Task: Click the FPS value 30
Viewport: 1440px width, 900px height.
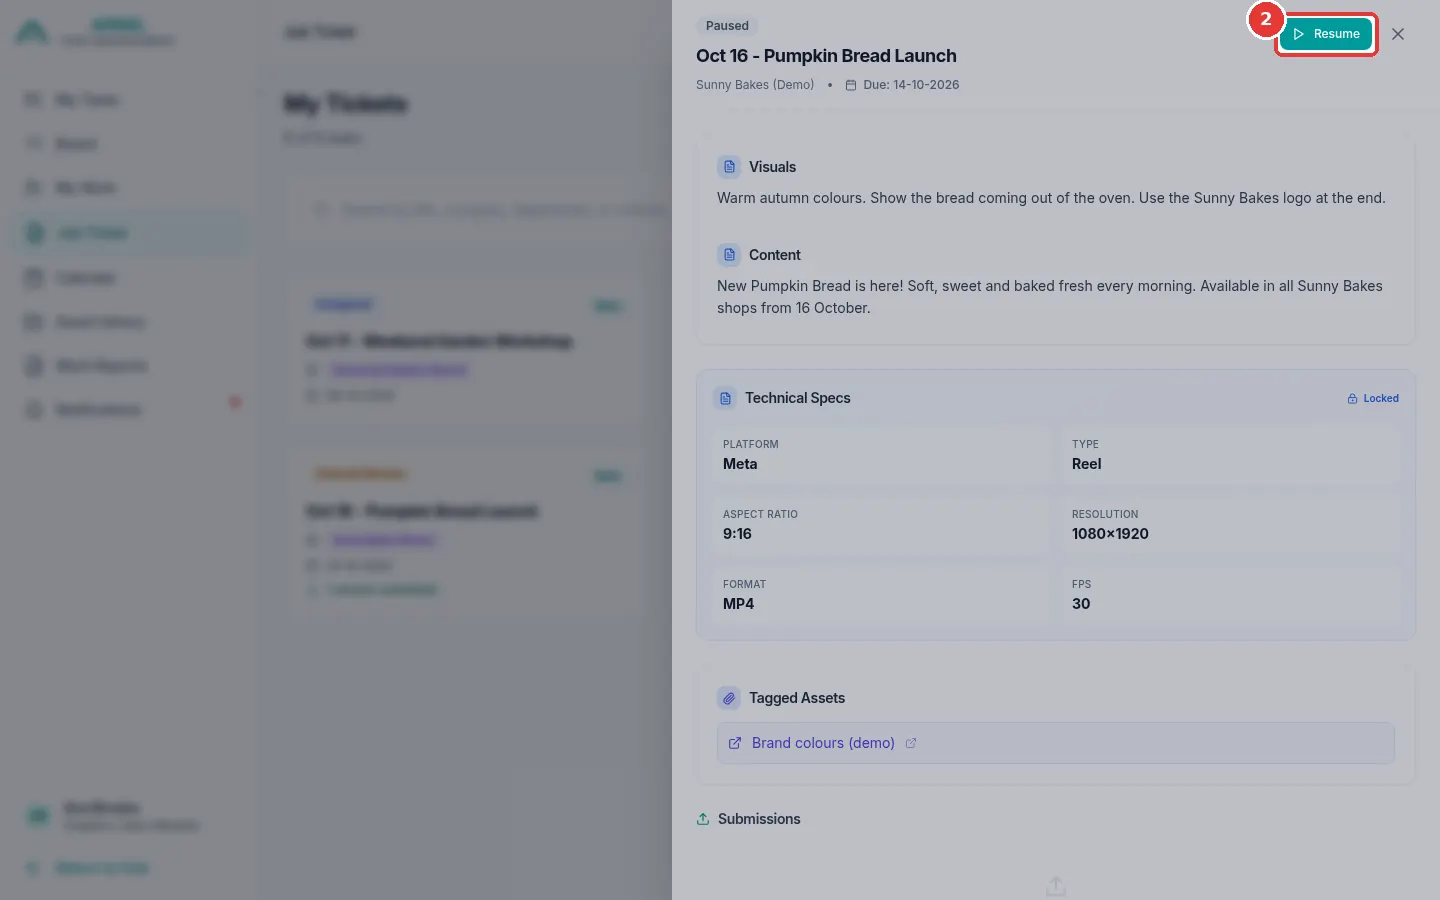Action: (x=1081, y=604)
